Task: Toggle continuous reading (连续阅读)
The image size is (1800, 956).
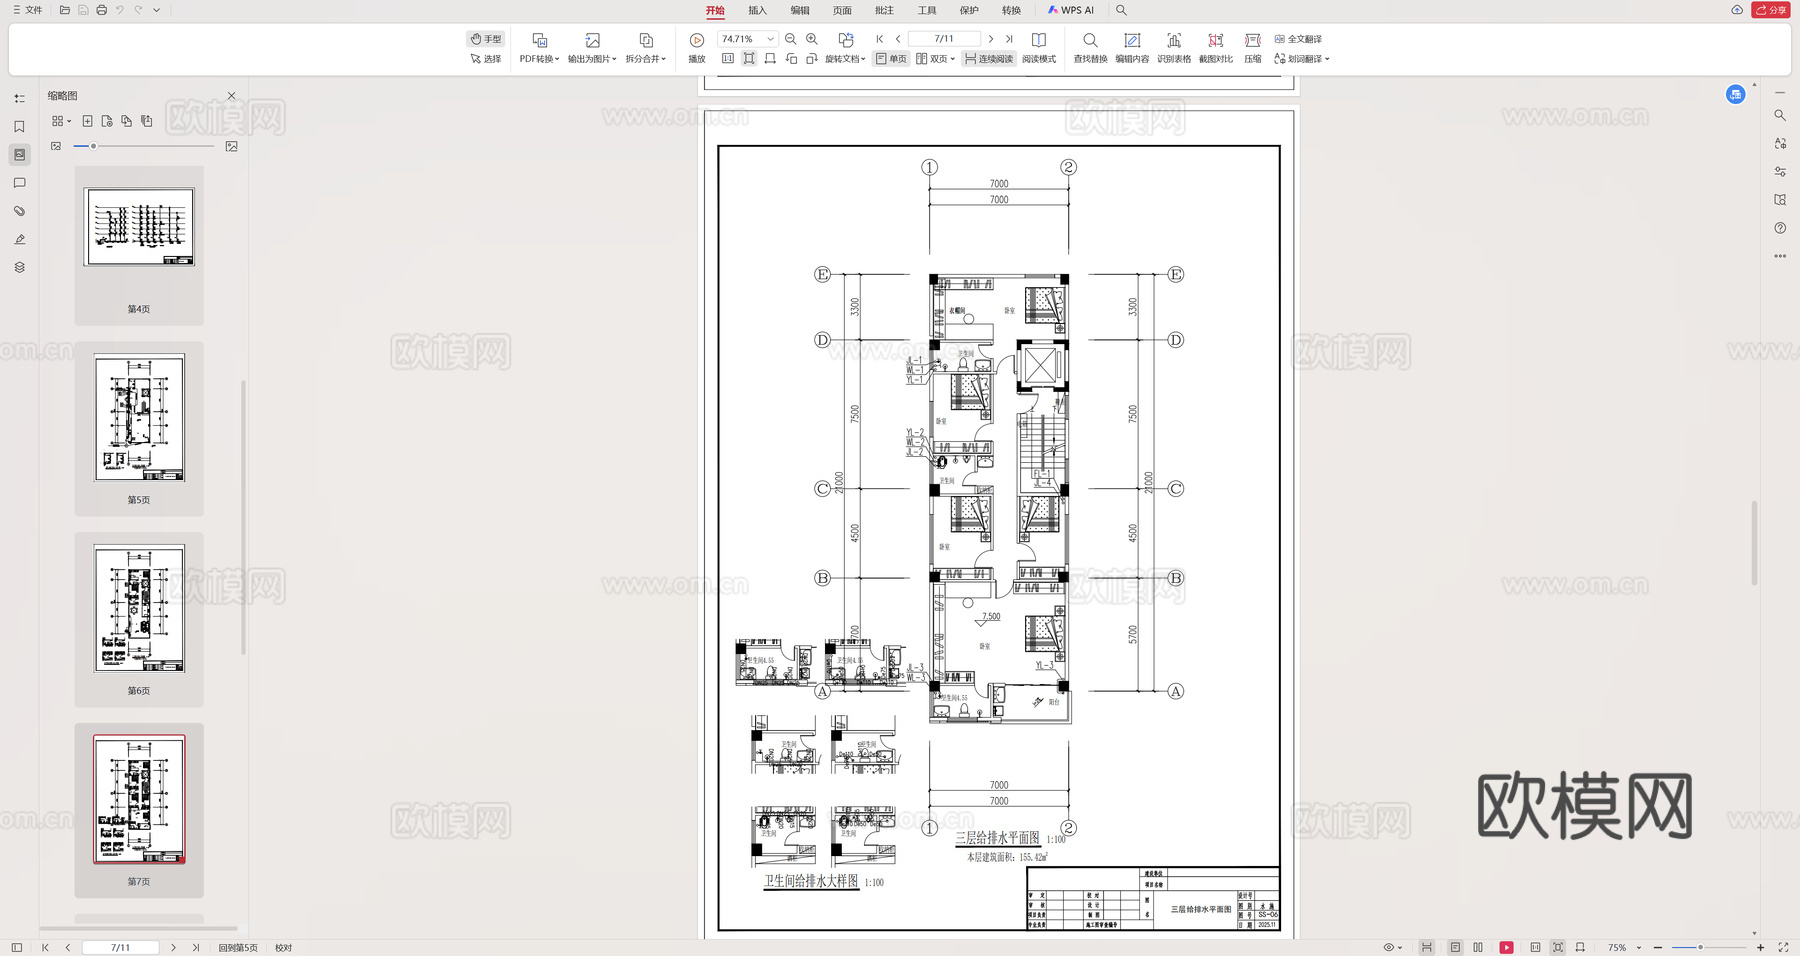Action: tap(989, 59)
